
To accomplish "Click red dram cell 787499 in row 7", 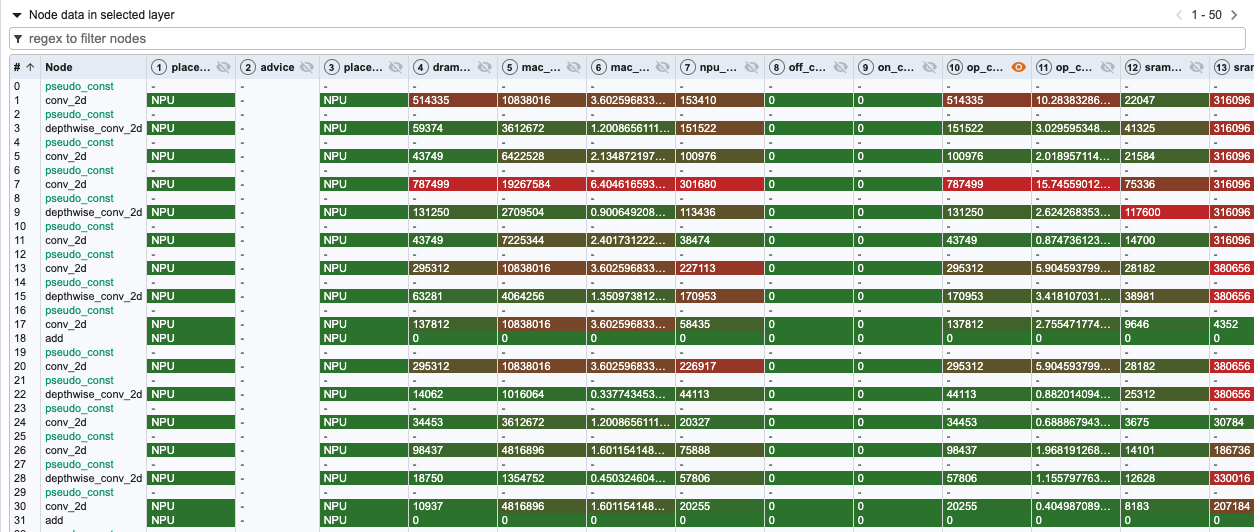I will point(453,184).
